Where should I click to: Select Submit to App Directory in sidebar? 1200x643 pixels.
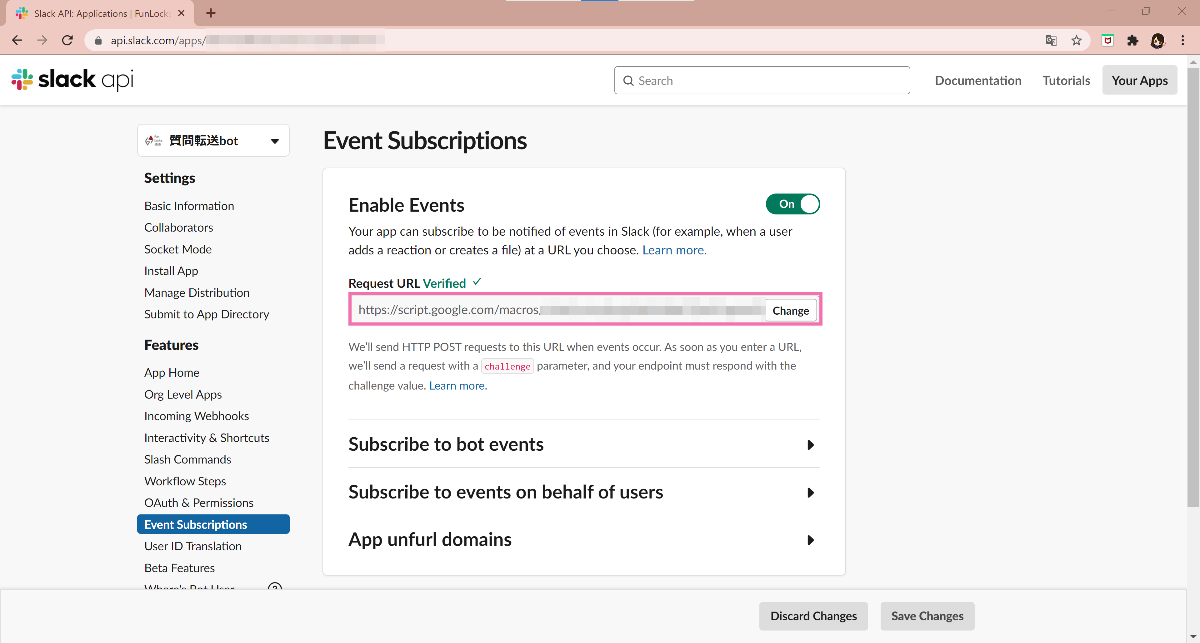pos(207,314)
